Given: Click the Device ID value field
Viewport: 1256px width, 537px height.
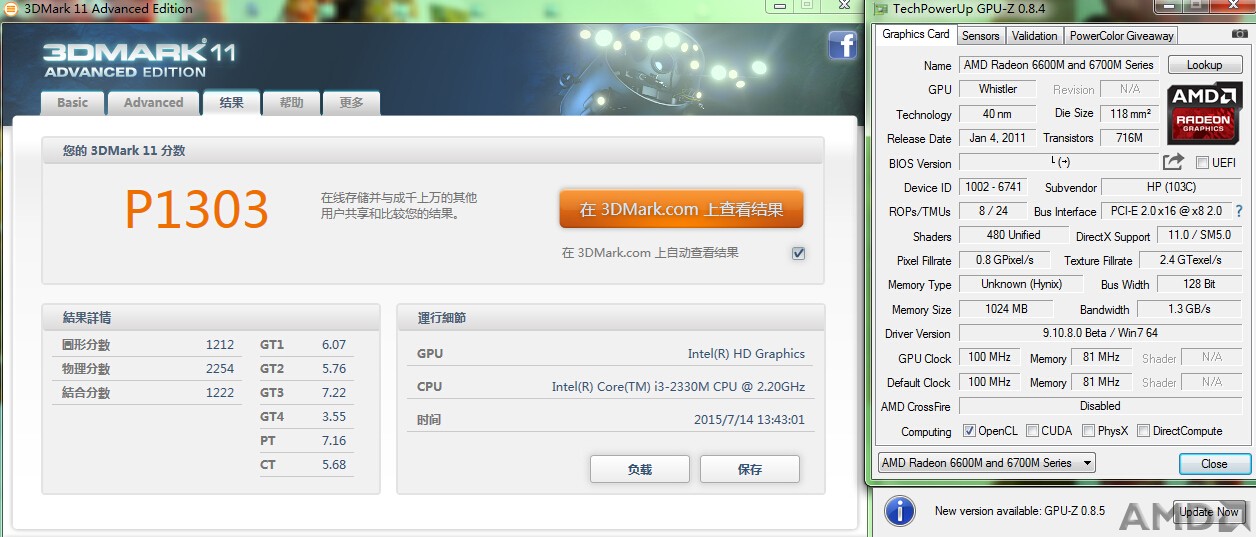Looking at the screenshot, I should [x=994, y=187].
